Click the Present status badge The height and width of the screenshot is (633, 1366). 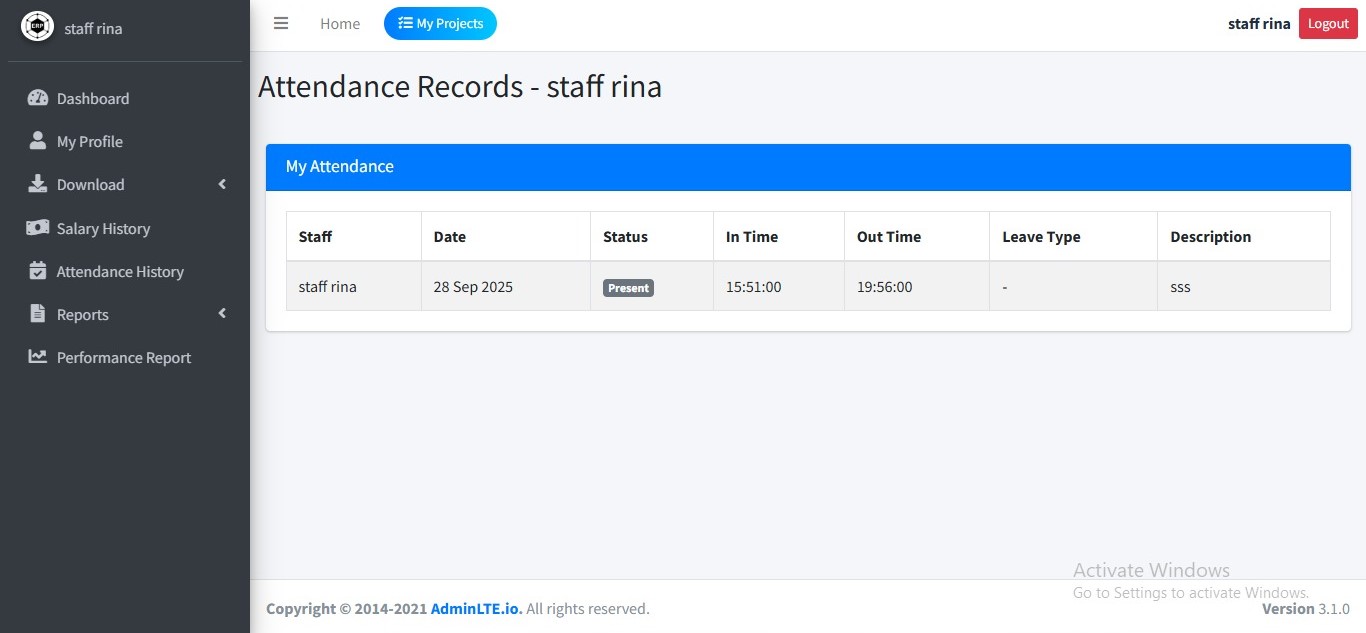pyautogui.click(x=628, y=287)
